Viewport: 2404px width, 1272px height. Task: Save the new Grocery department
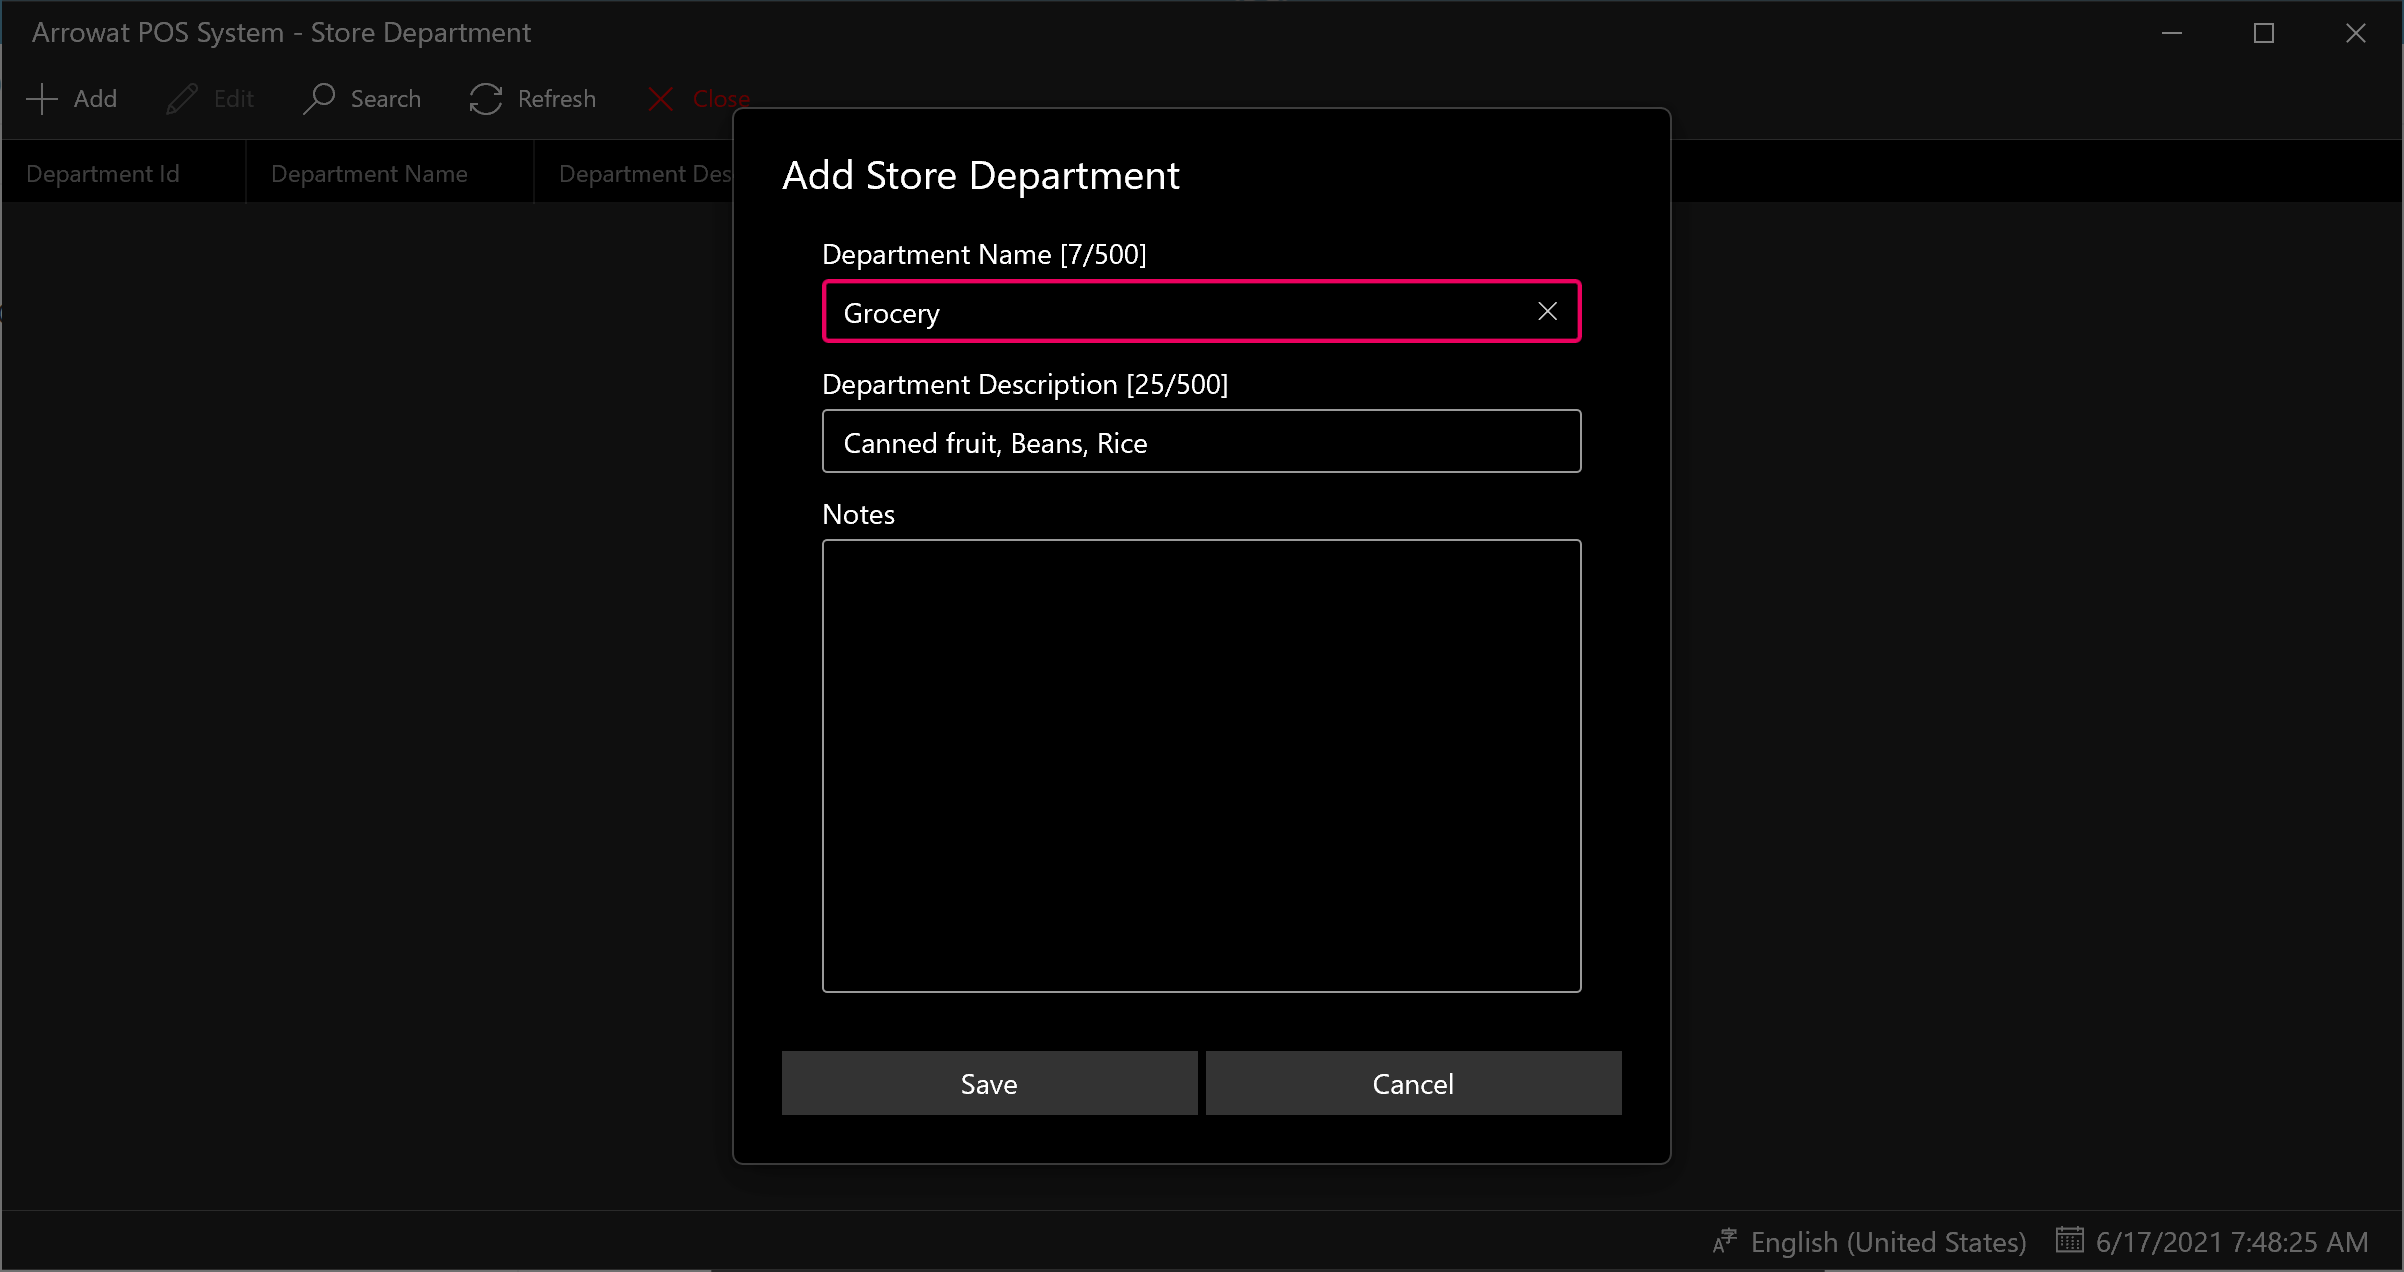(989, 1083)
